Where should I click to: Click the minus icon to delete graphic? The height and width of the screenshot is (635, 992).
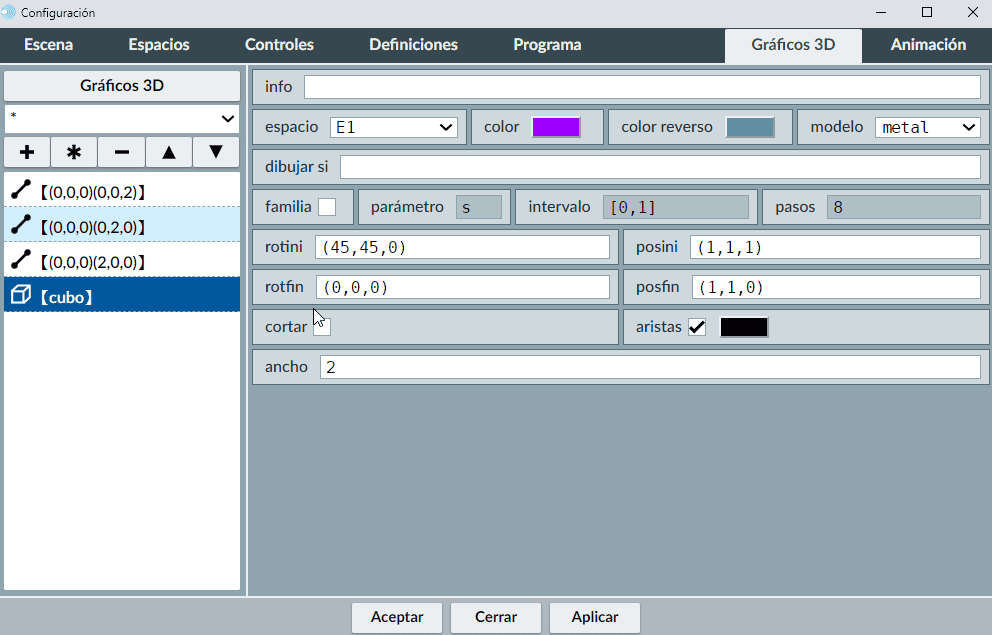coord(121,152)
